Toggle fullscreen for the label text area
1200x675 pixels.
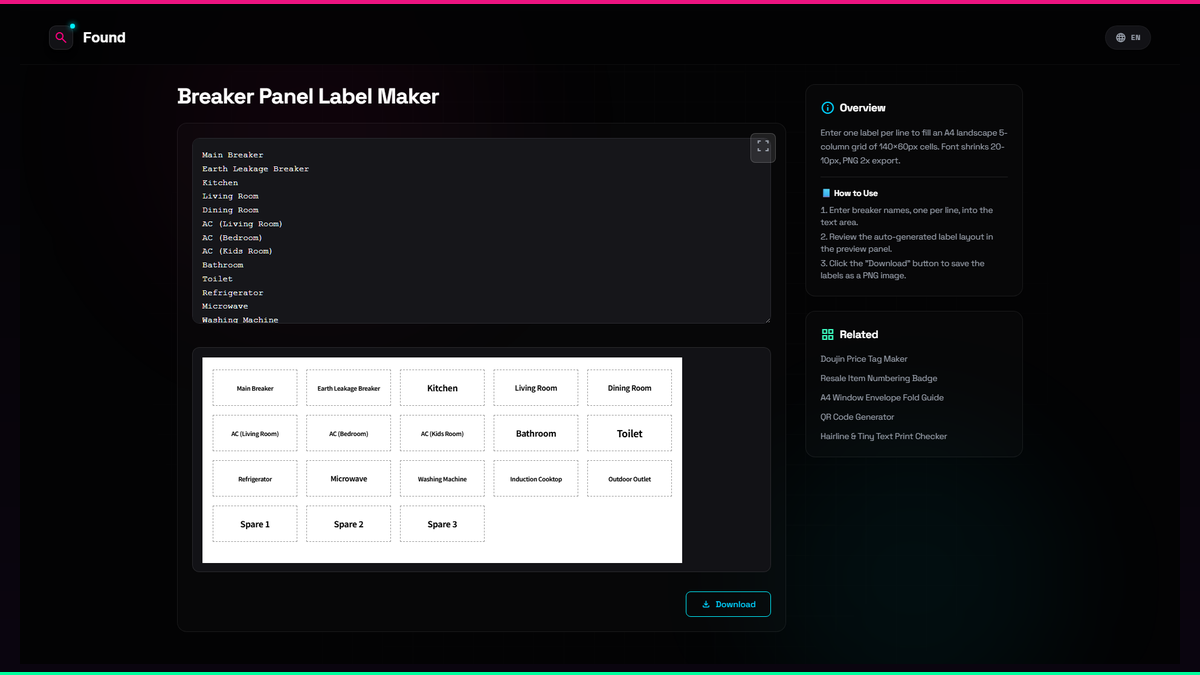763,147
